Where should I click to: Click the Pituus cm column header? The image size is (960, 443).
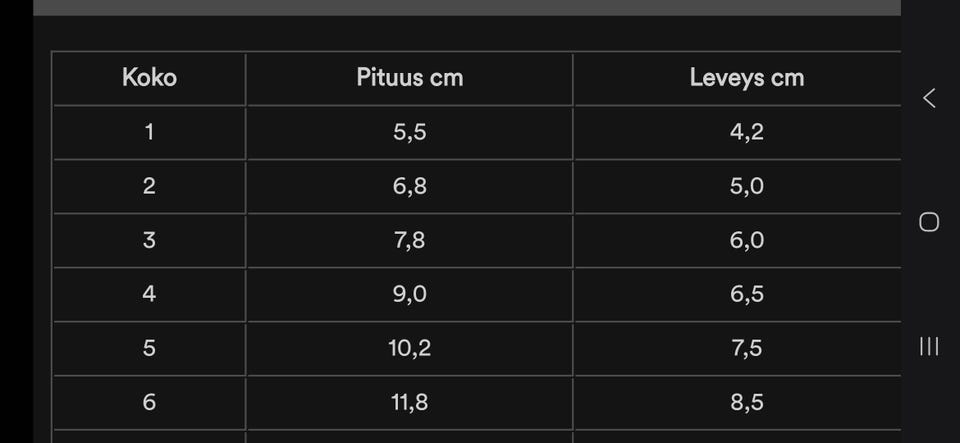pos(410,78)
